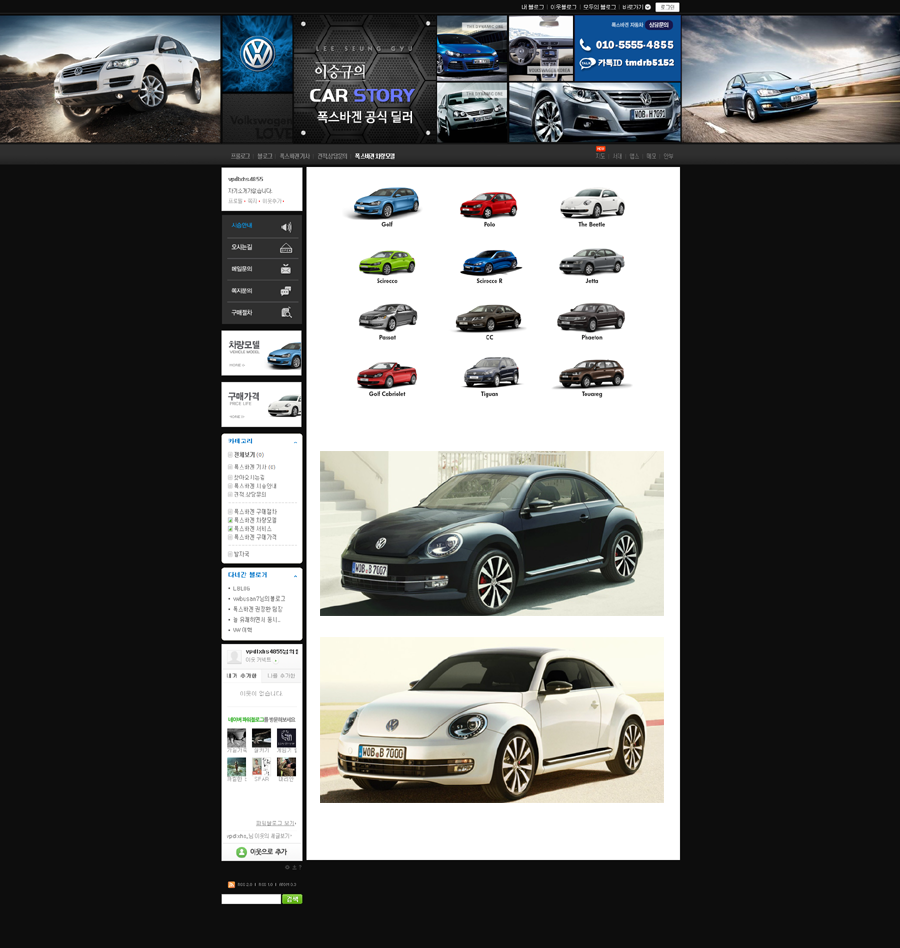
Task: Open the Touareg SUV model
Action: (591, 373)
